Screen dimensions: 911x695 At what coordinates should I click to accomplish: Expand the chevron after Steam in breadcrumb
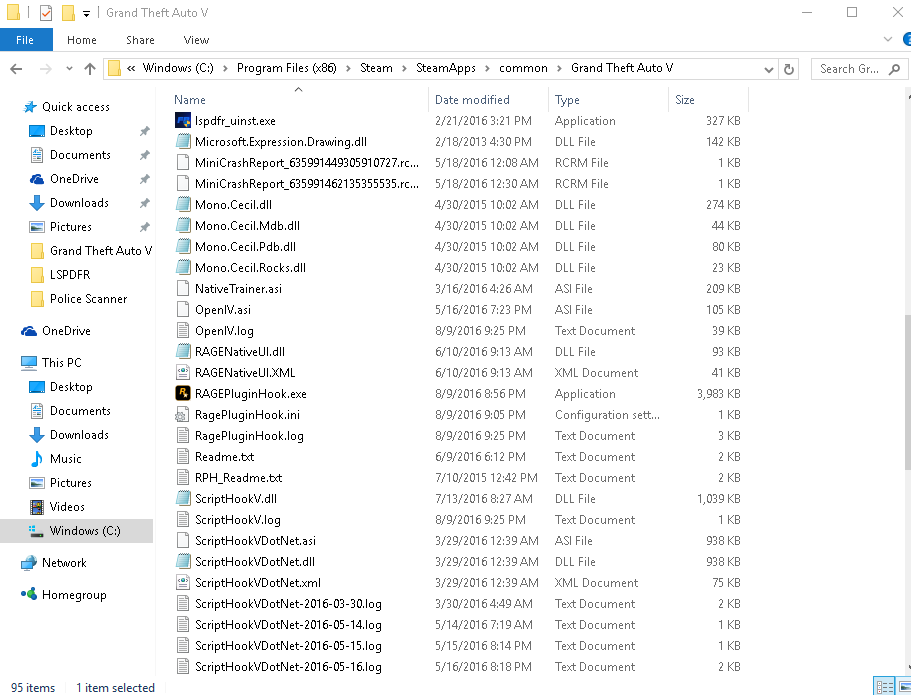click(404, 69)
